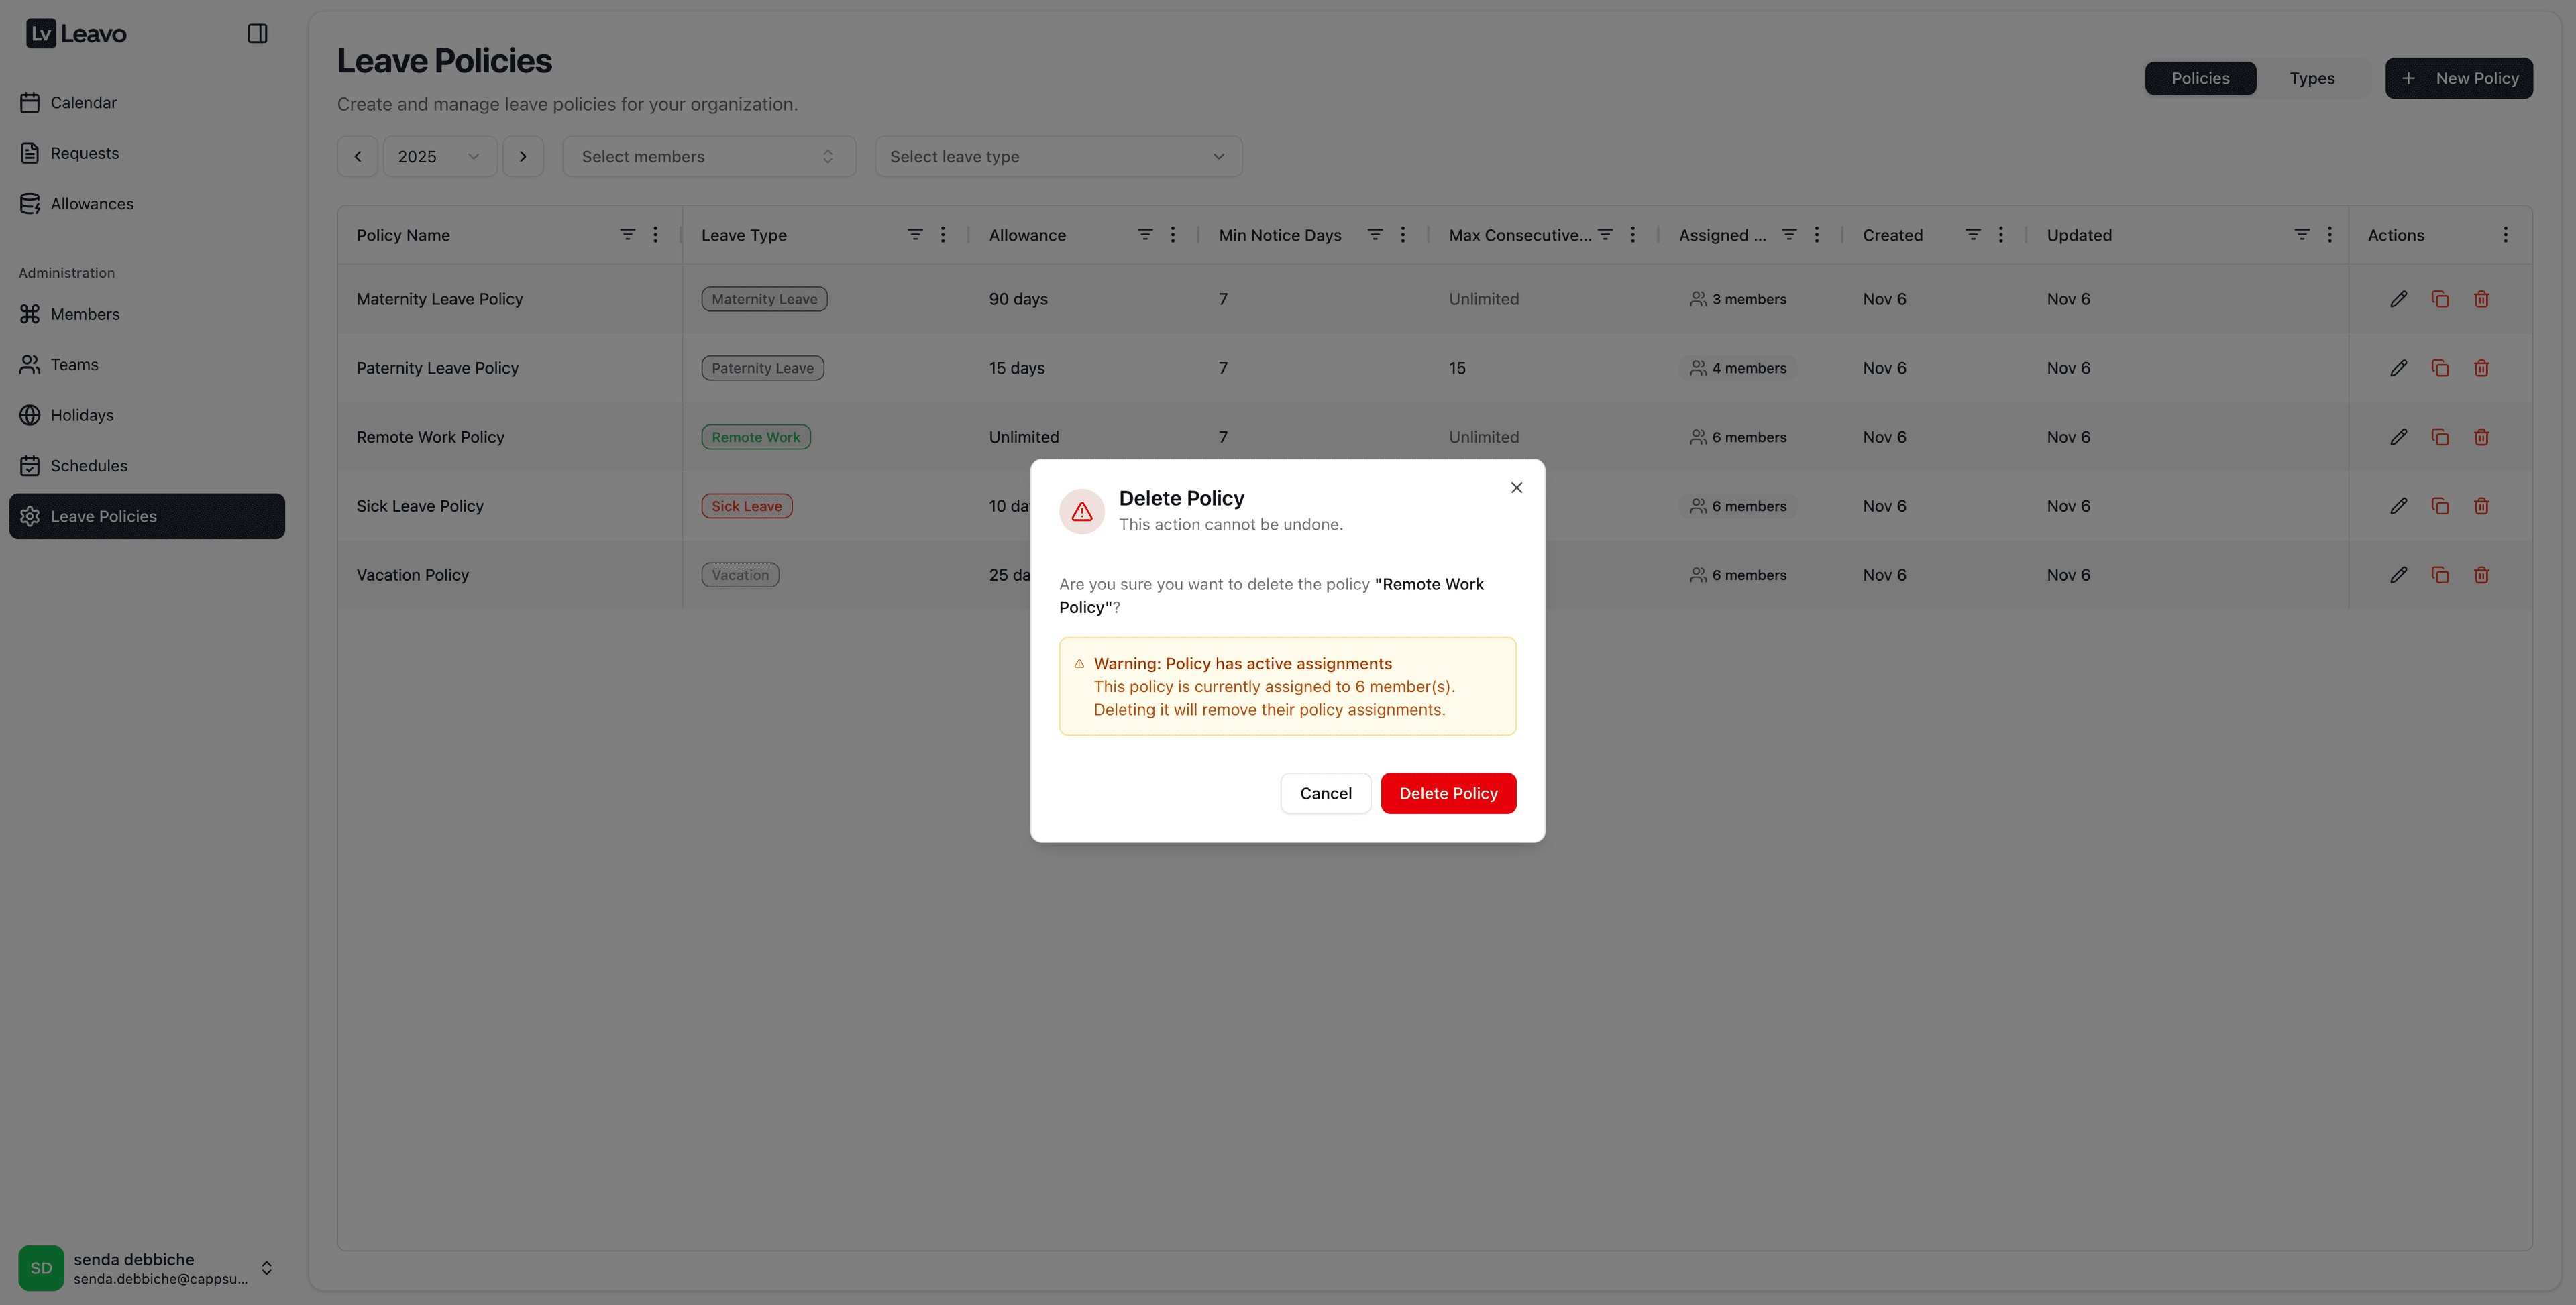Collapse the sidebar panel icon
The width and height of the screenshot is (2576, 1305).
tap(257, 34)
